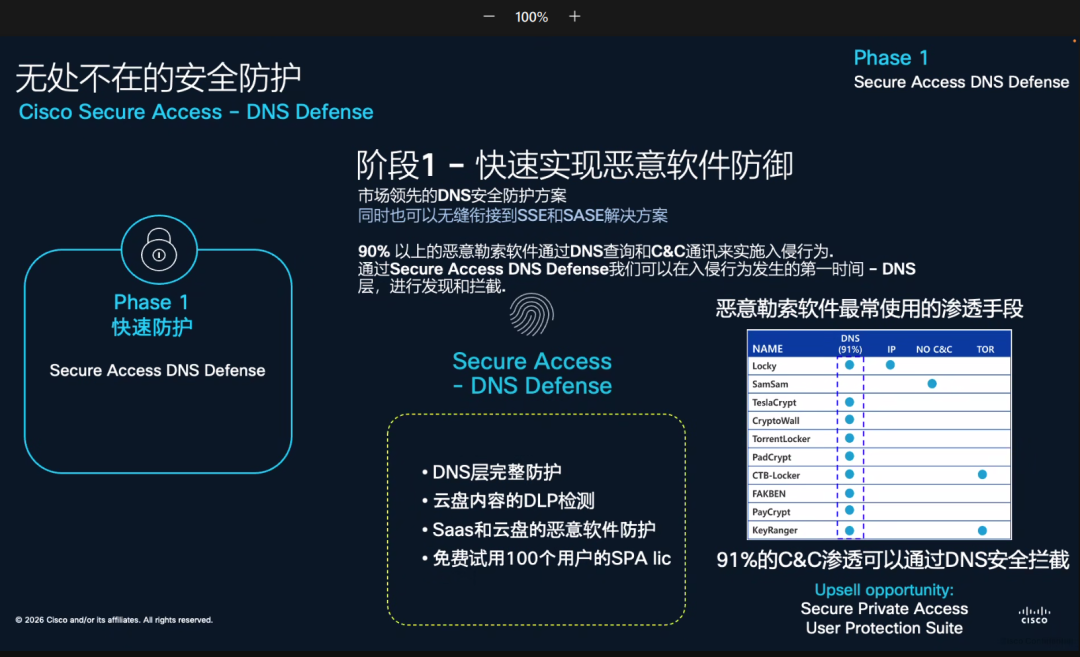Click the SamSam NO C&C dot
This screenshot has width=1080, height=657.
click(x=932, y=384)
